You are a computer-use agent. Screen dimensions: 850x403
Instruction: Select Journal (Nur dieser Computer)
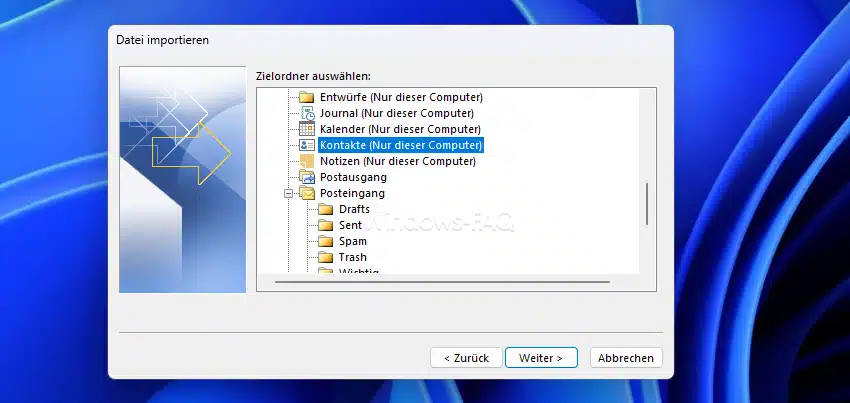[397, 113]
